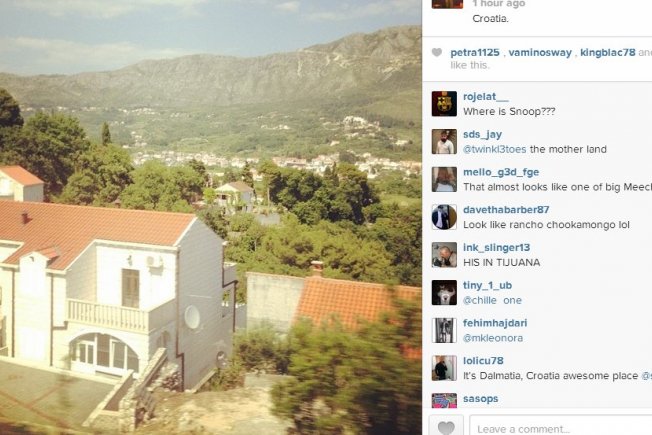Click mello_g3d_fge's profile avatar
This screenshot has width=652, height=435.
click(444, 179)
